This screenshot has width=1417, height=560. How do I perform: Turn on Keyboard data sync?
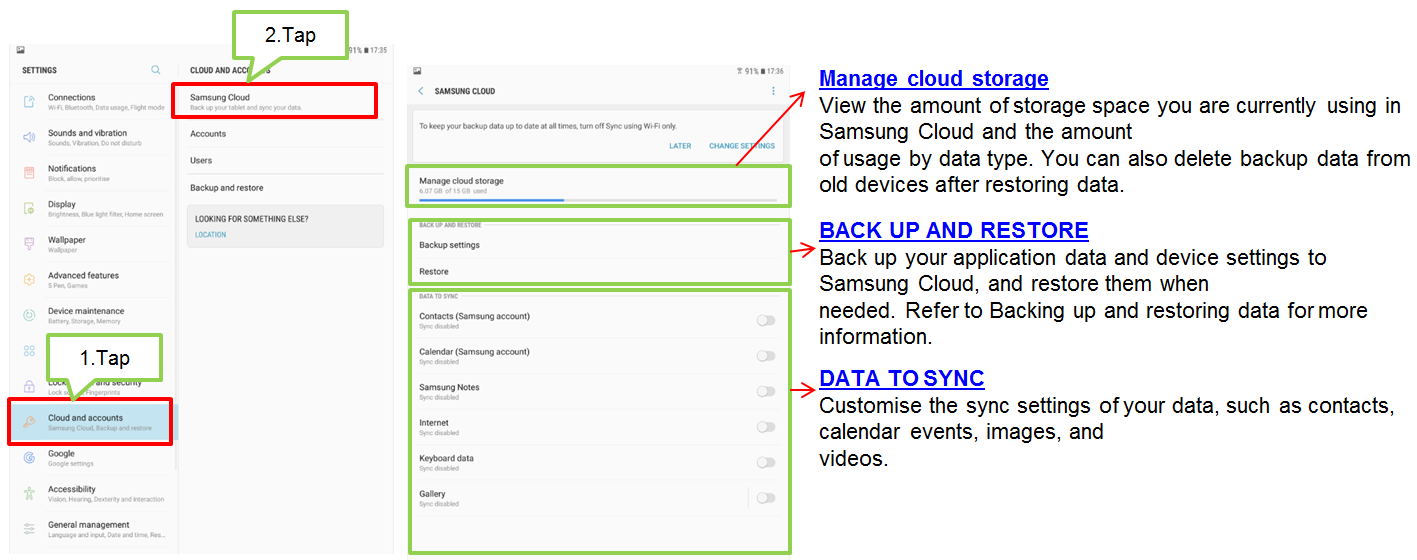(765, 462)
